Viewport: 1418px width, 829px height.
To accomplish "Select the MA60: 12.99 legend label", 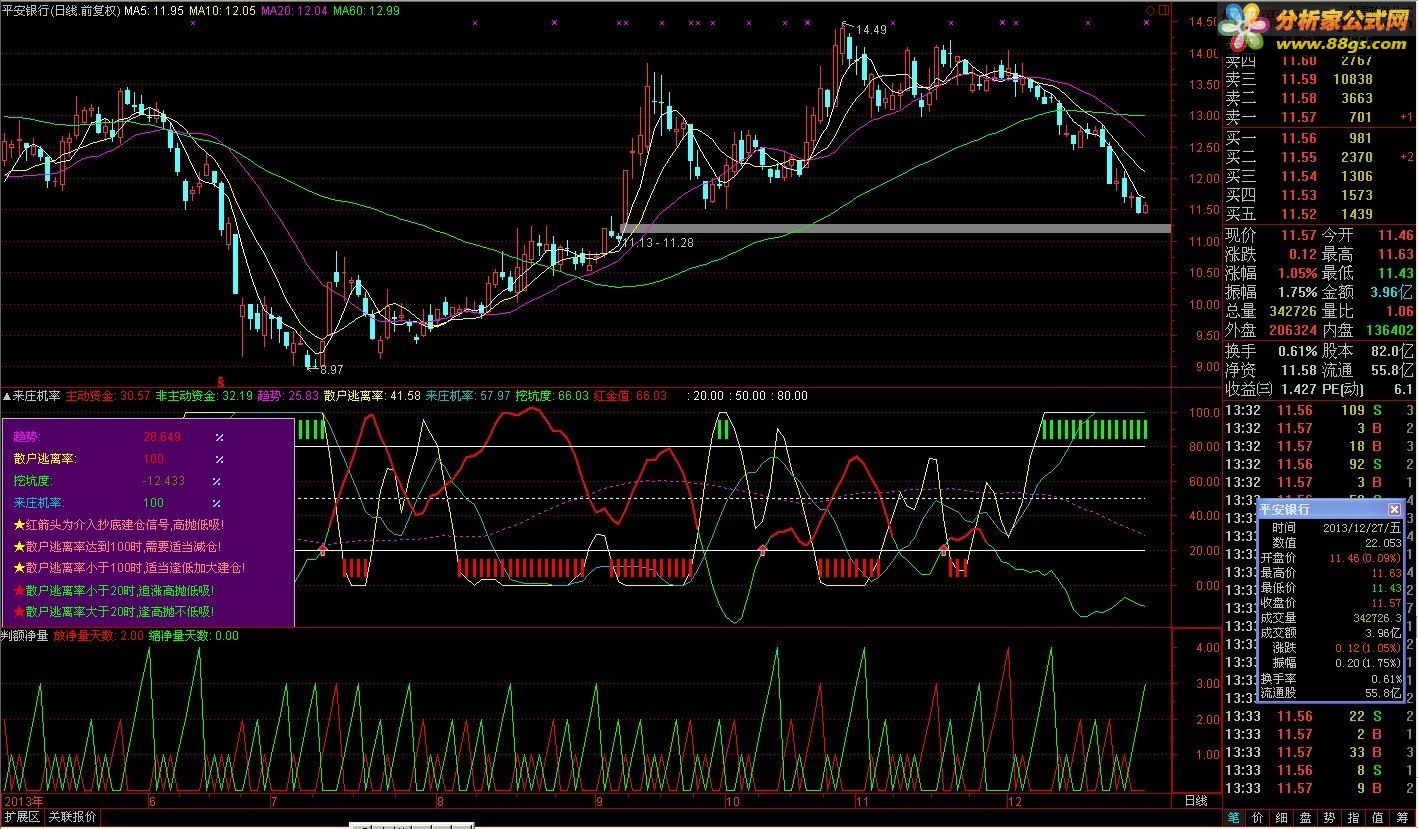I will [367, 10].
